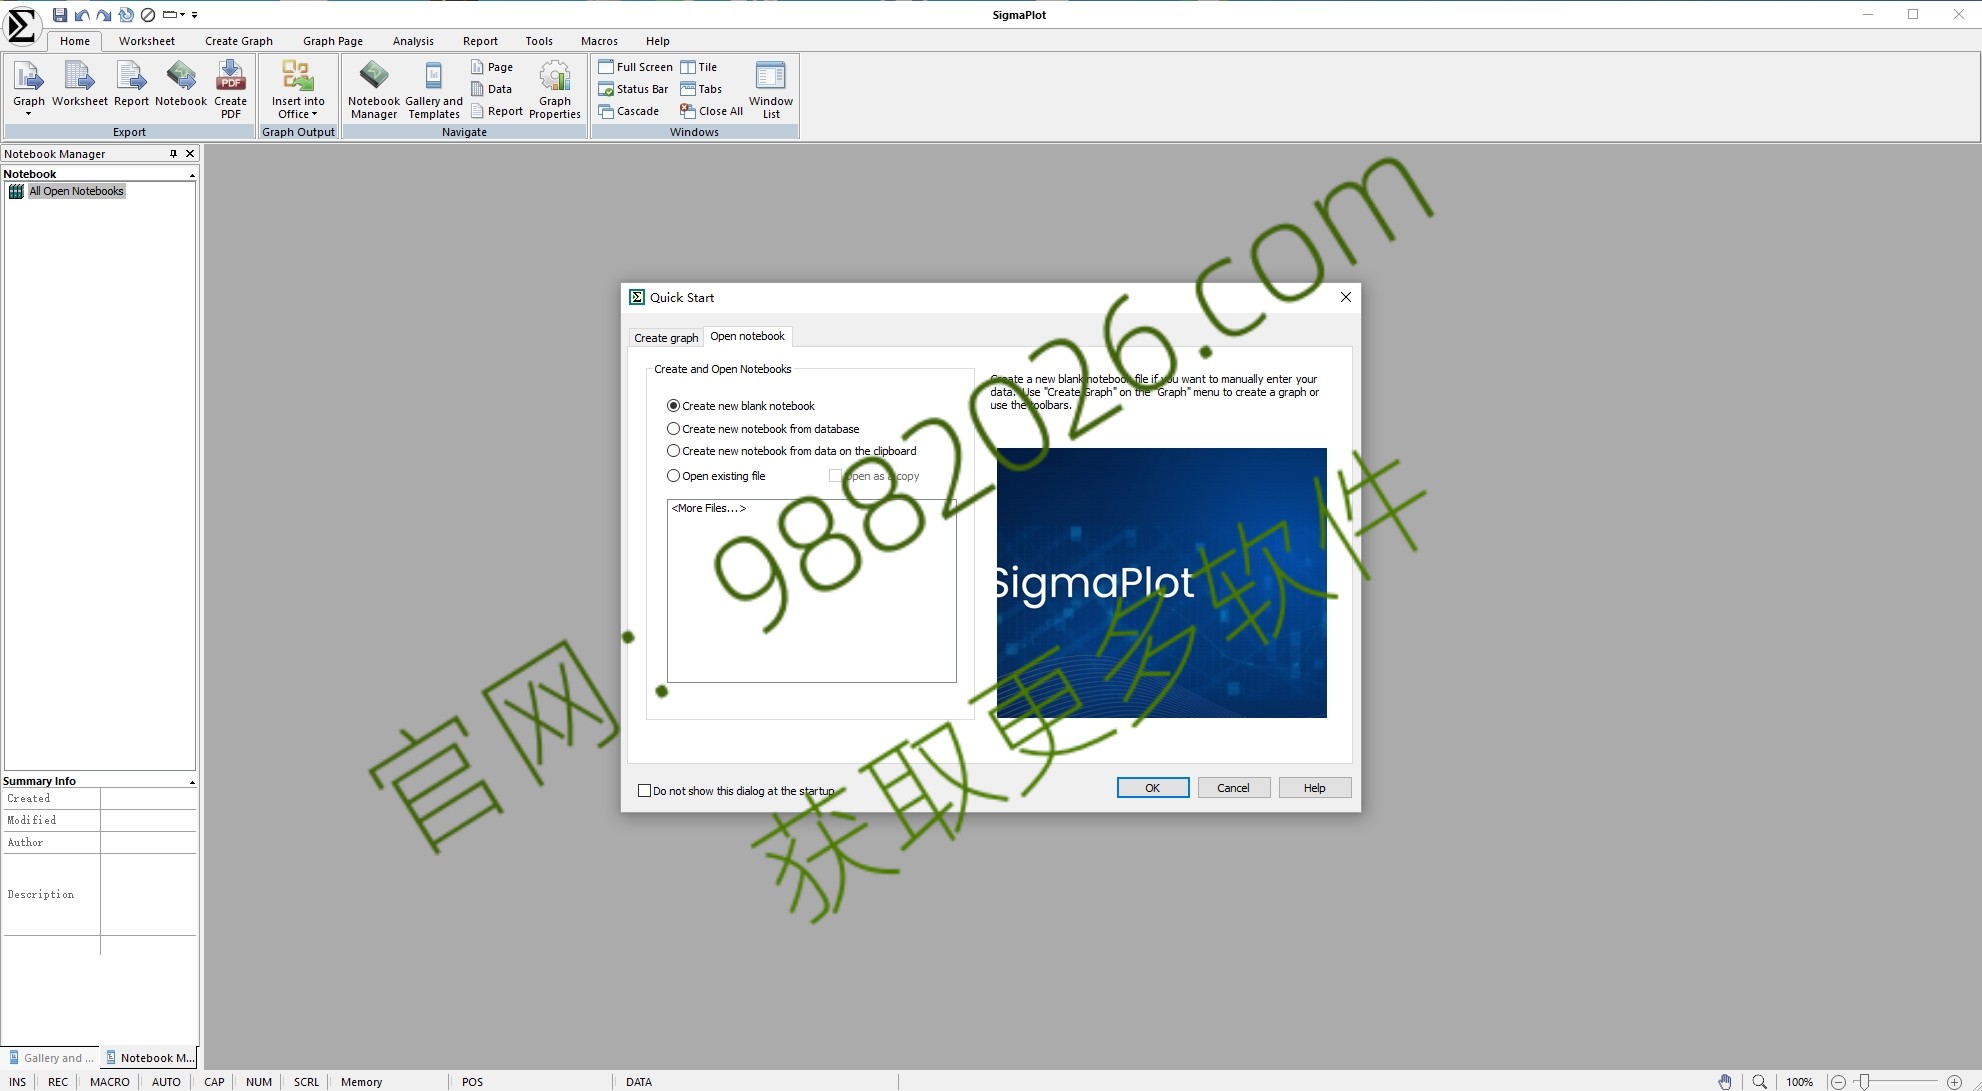Click the zoom slider handle in status bar
The height and width of the screenshot is (1091, 1982).
click(x=1864, y=1082)
